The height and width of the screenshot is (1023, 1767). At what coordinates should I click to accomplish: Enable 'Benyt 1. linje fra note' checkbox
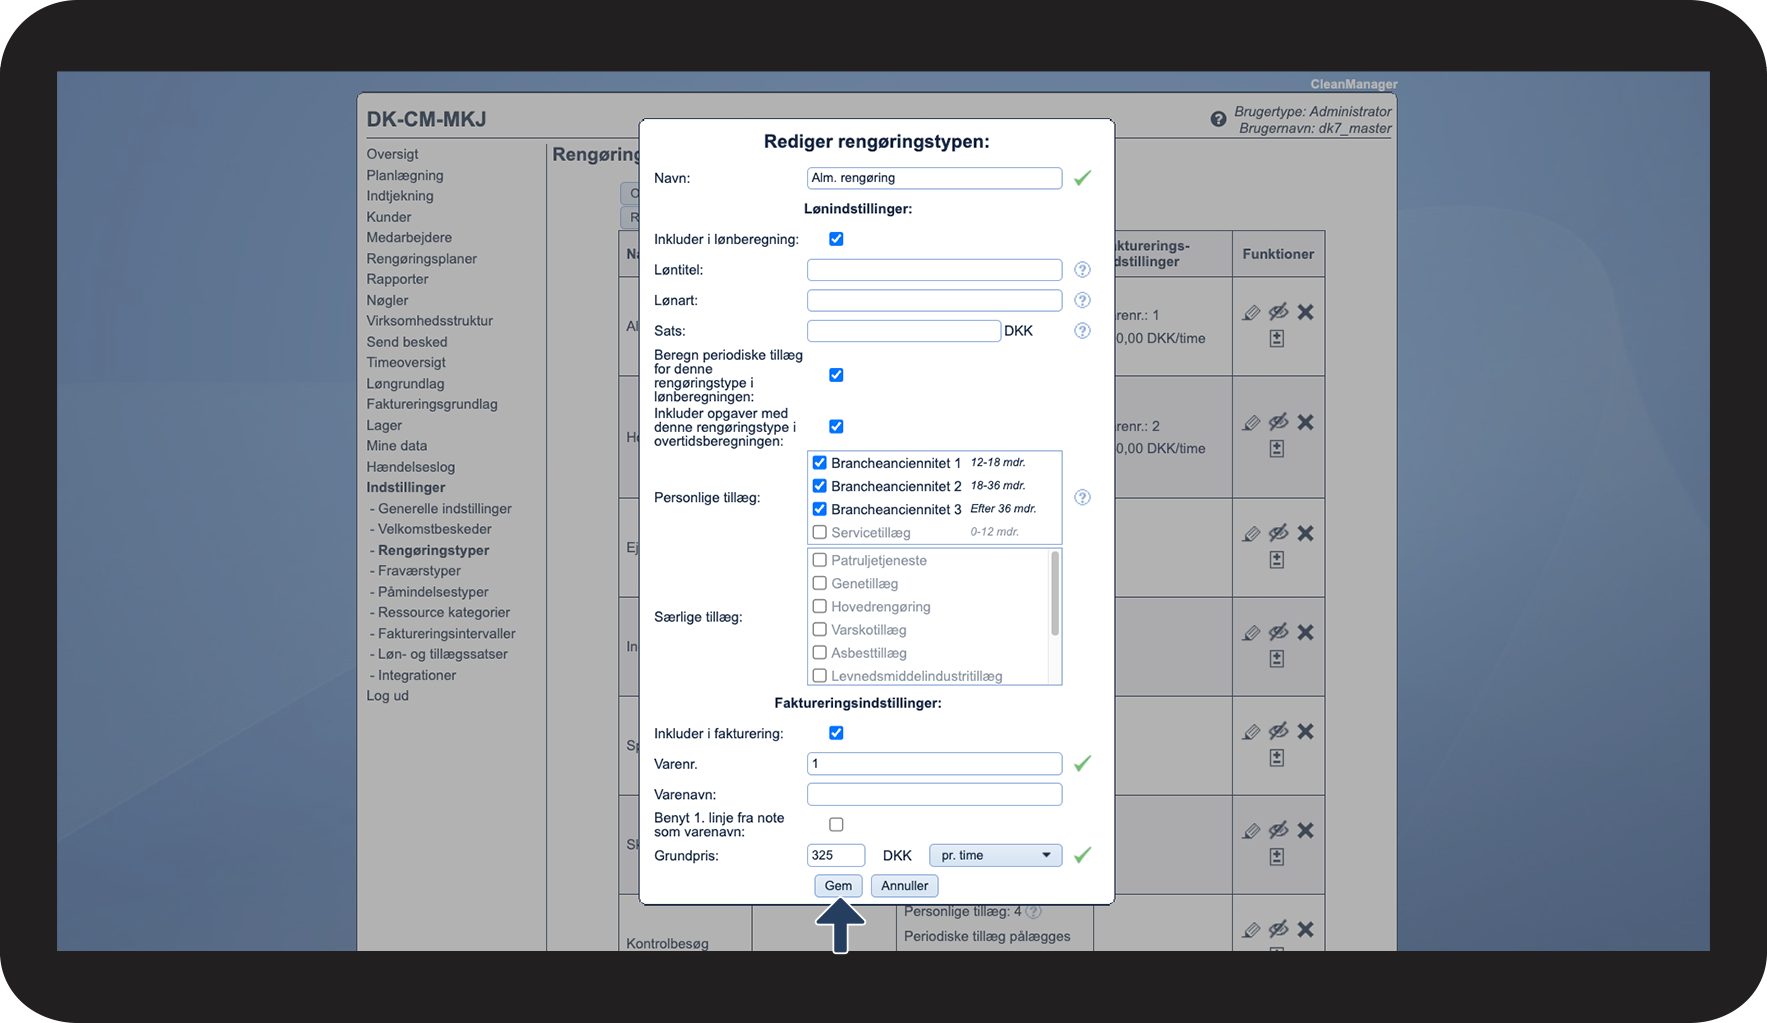pos(836,824)
